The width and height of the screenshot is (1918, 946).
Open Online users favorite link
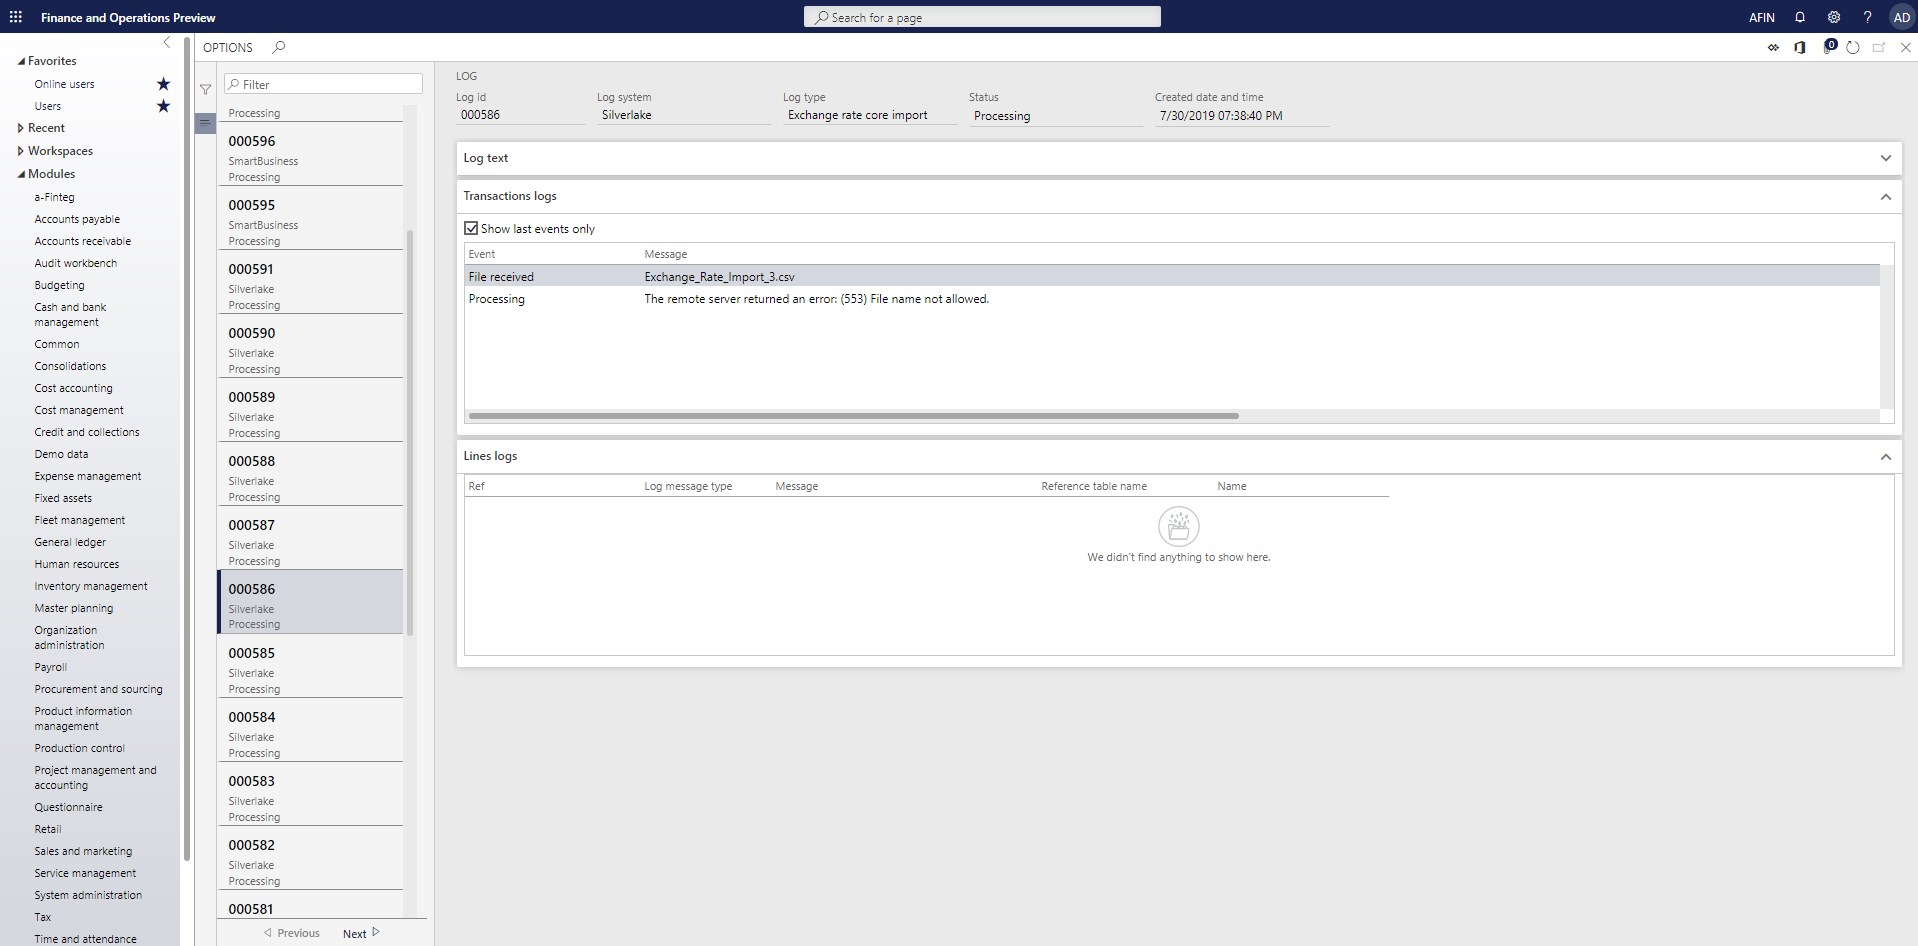(64, 84)
